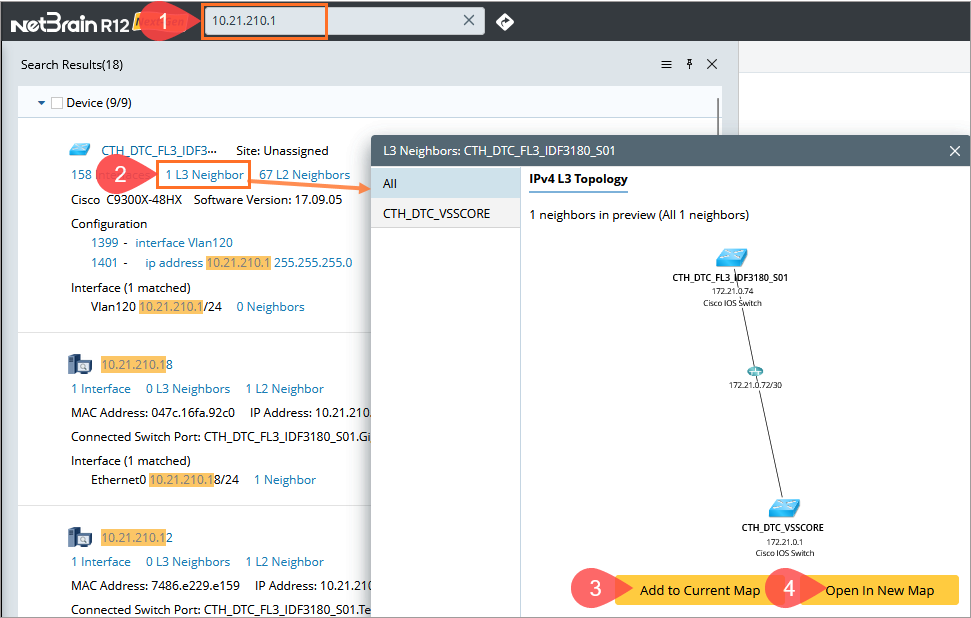Click the CTH_DTC_FL3_IDF3 switch icon in results
The image size is (971, 618).
pyautogui.click(x=80, y=150)
